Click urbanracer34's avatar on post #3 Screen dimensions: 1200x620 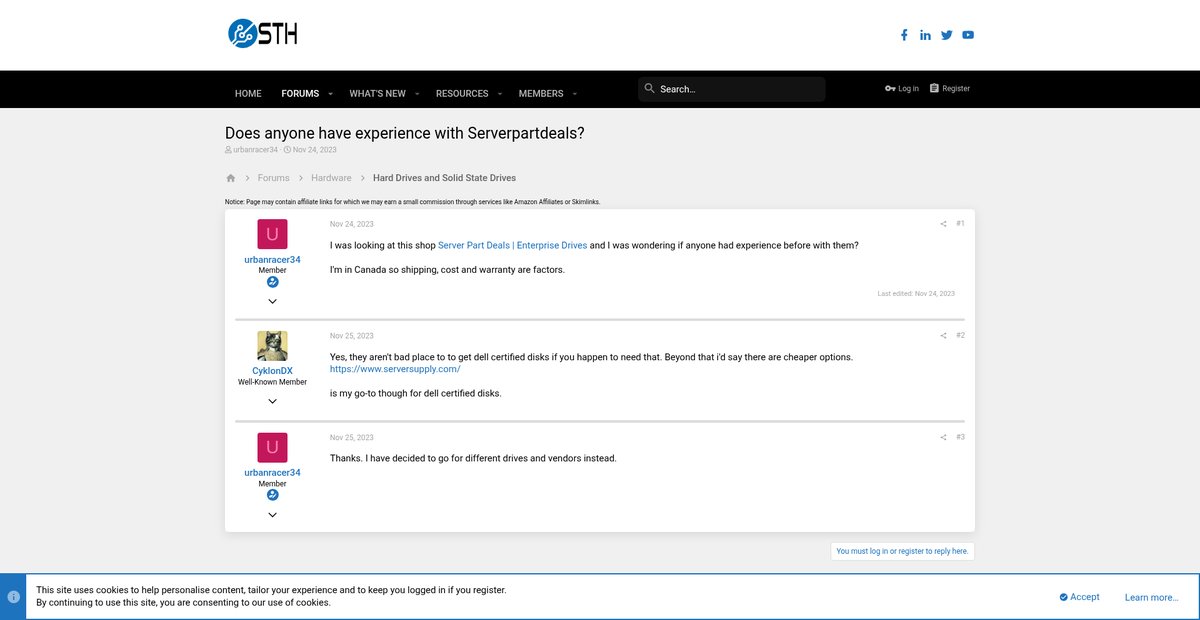coord(272,448)
